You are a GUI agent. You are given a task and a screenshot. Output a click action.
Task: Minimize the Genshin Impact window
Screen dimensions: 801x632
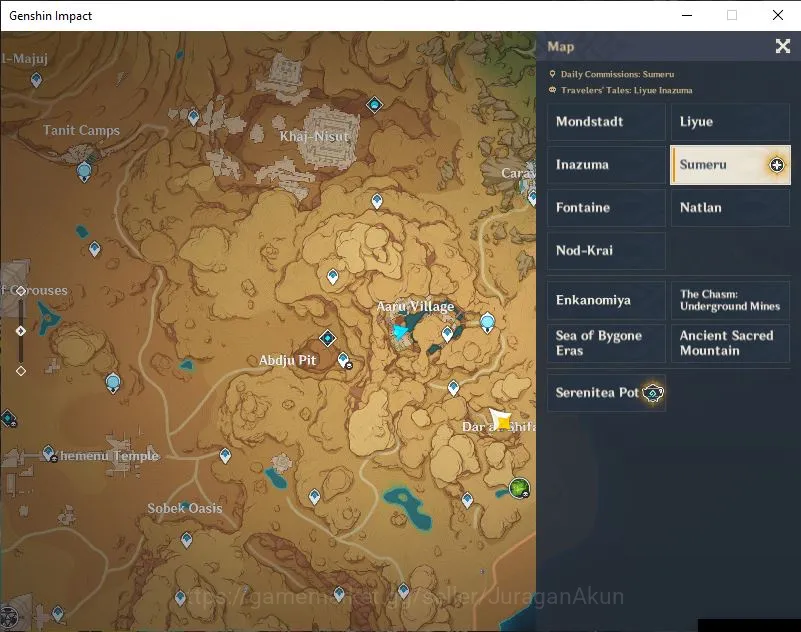click(687, 15)
